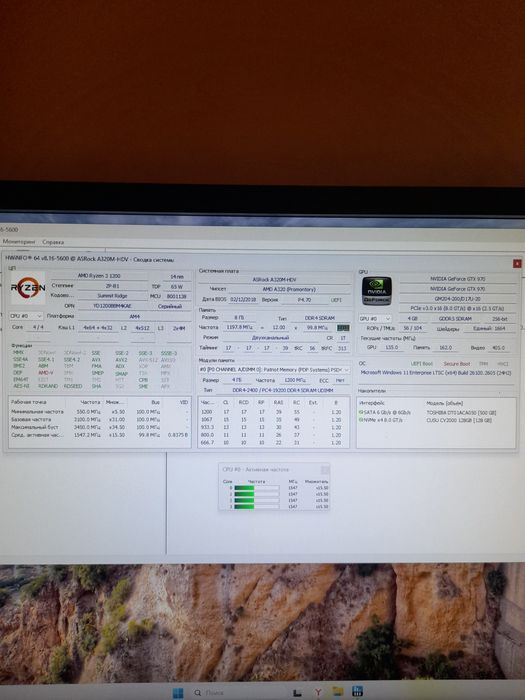Select the 666.7 memory timing row
Image resolution: width=525 pixels, height=700 pixels.
coord(273,443)
